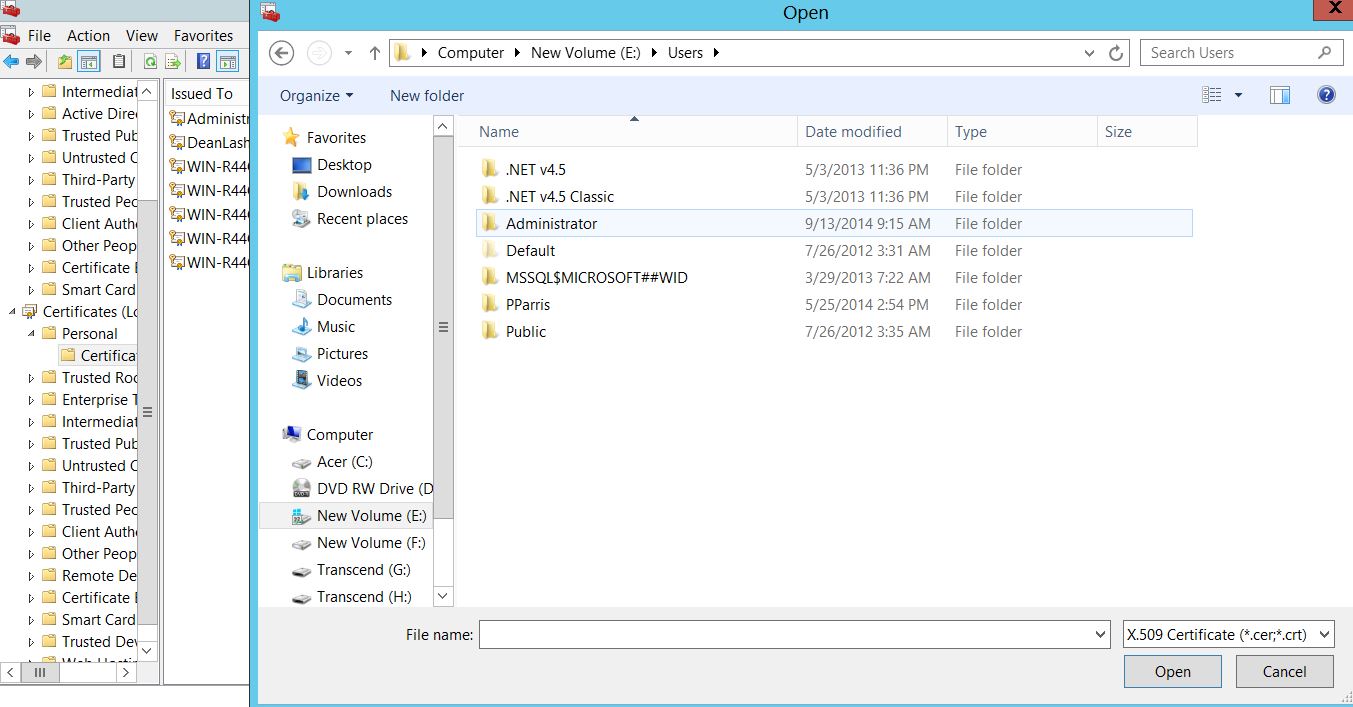This screenshot has width=1353, height=707.
Task: Click the Back arrow in Open dialog
Action: (282, 53)
